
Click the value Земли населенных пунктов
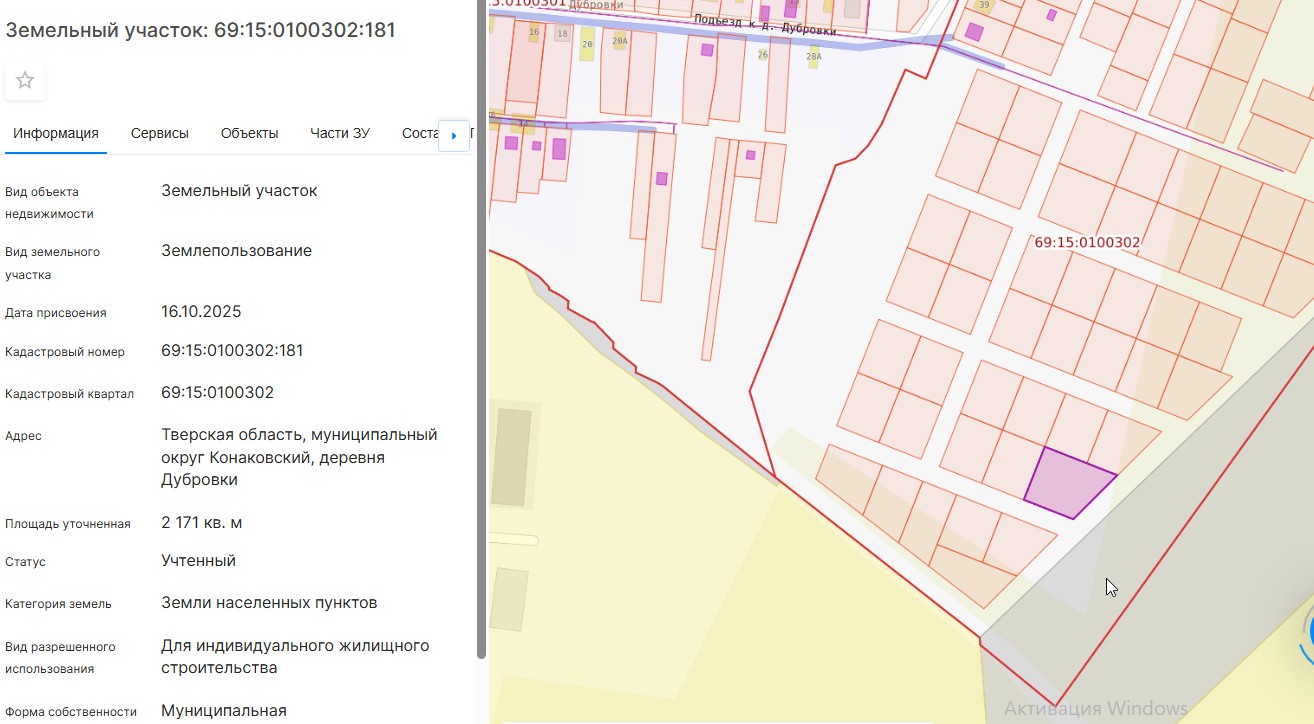pyautogui.click(x=269, y=602)
